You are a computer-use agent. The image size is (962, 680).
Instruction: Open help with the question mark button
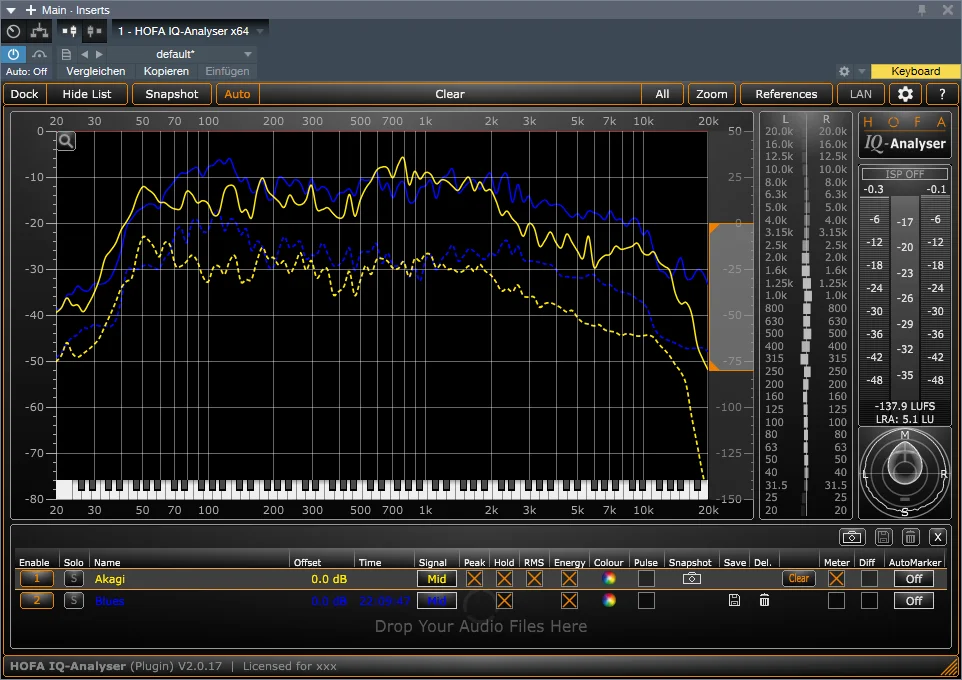942,94
